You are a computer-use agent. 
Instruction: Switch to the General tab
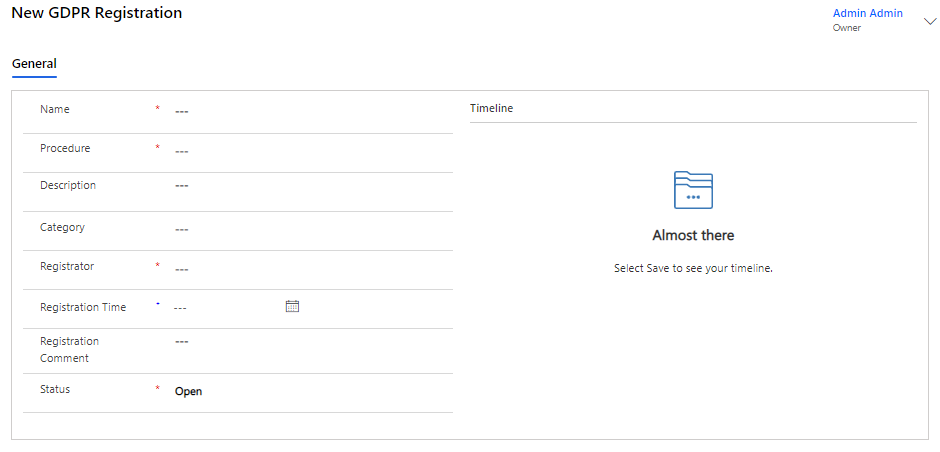34,64
